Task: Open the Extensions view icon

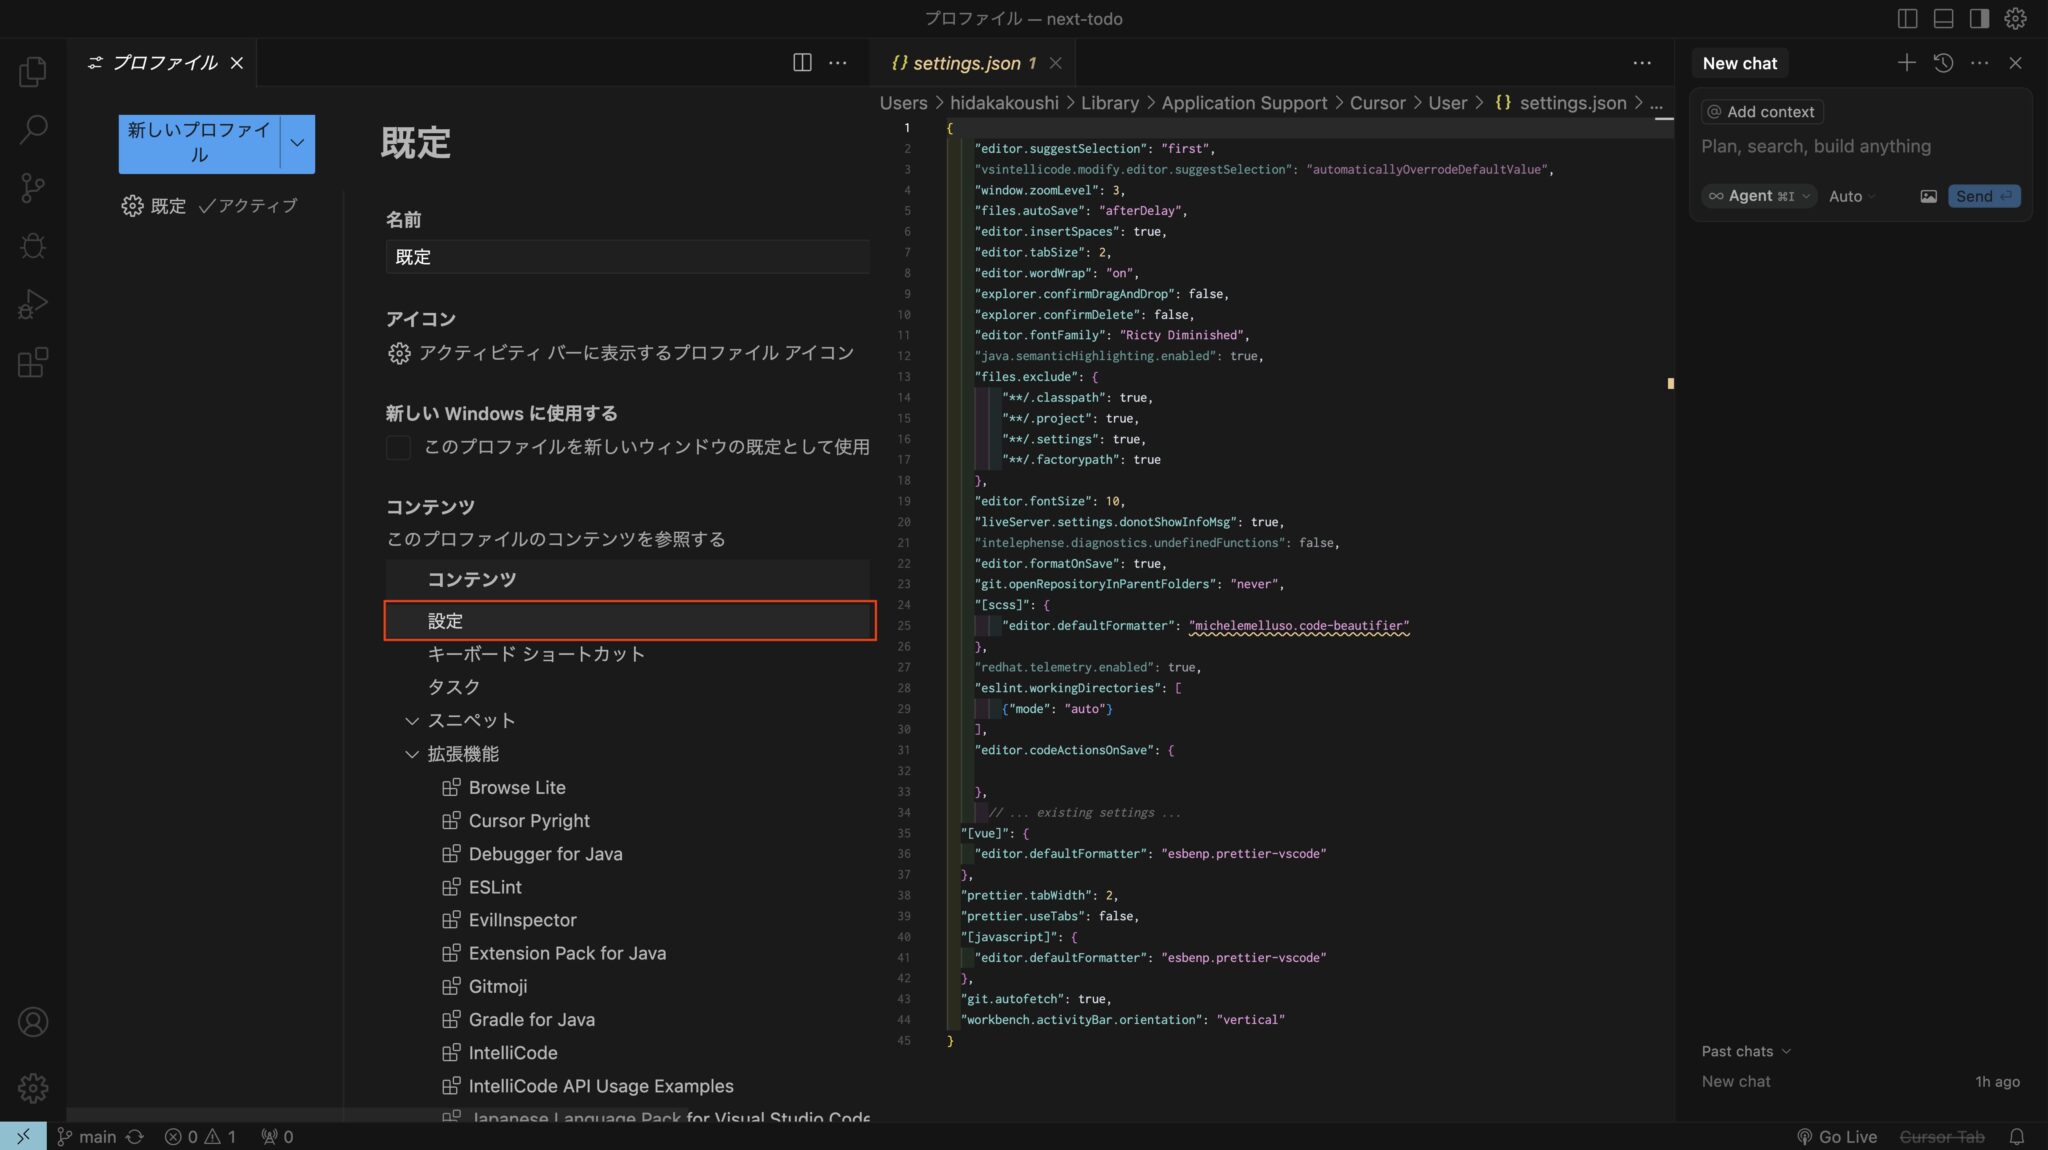Action: tap(33, 363)
